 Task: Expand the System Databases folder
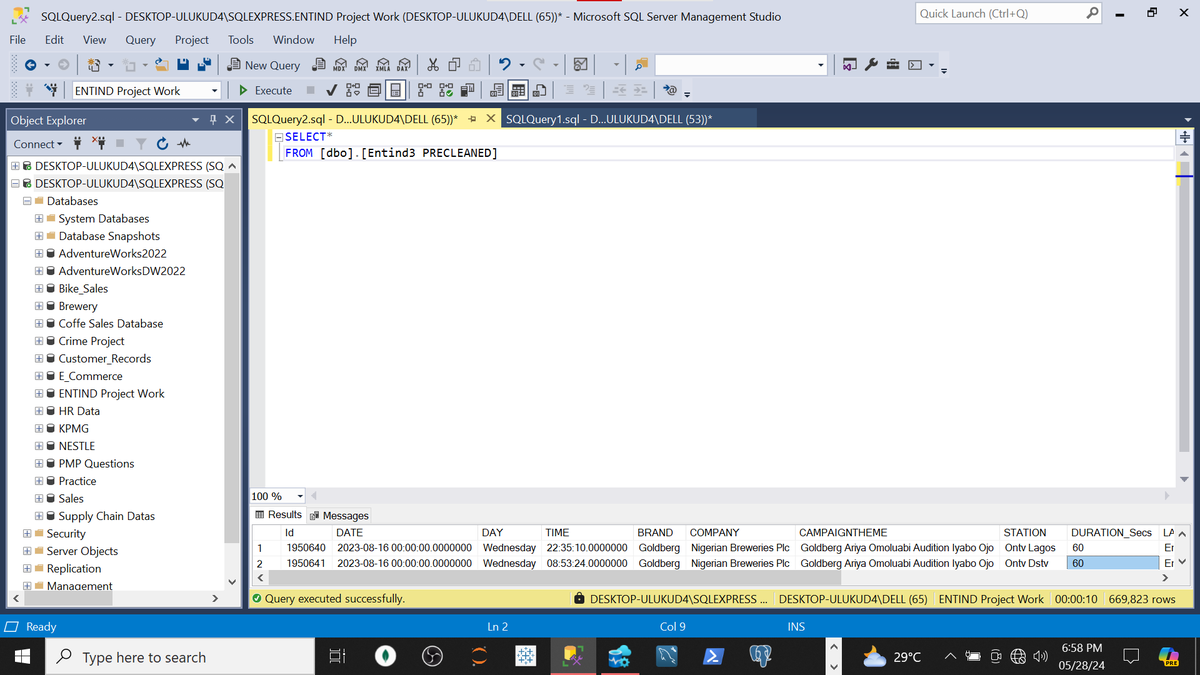coord(39,219)
